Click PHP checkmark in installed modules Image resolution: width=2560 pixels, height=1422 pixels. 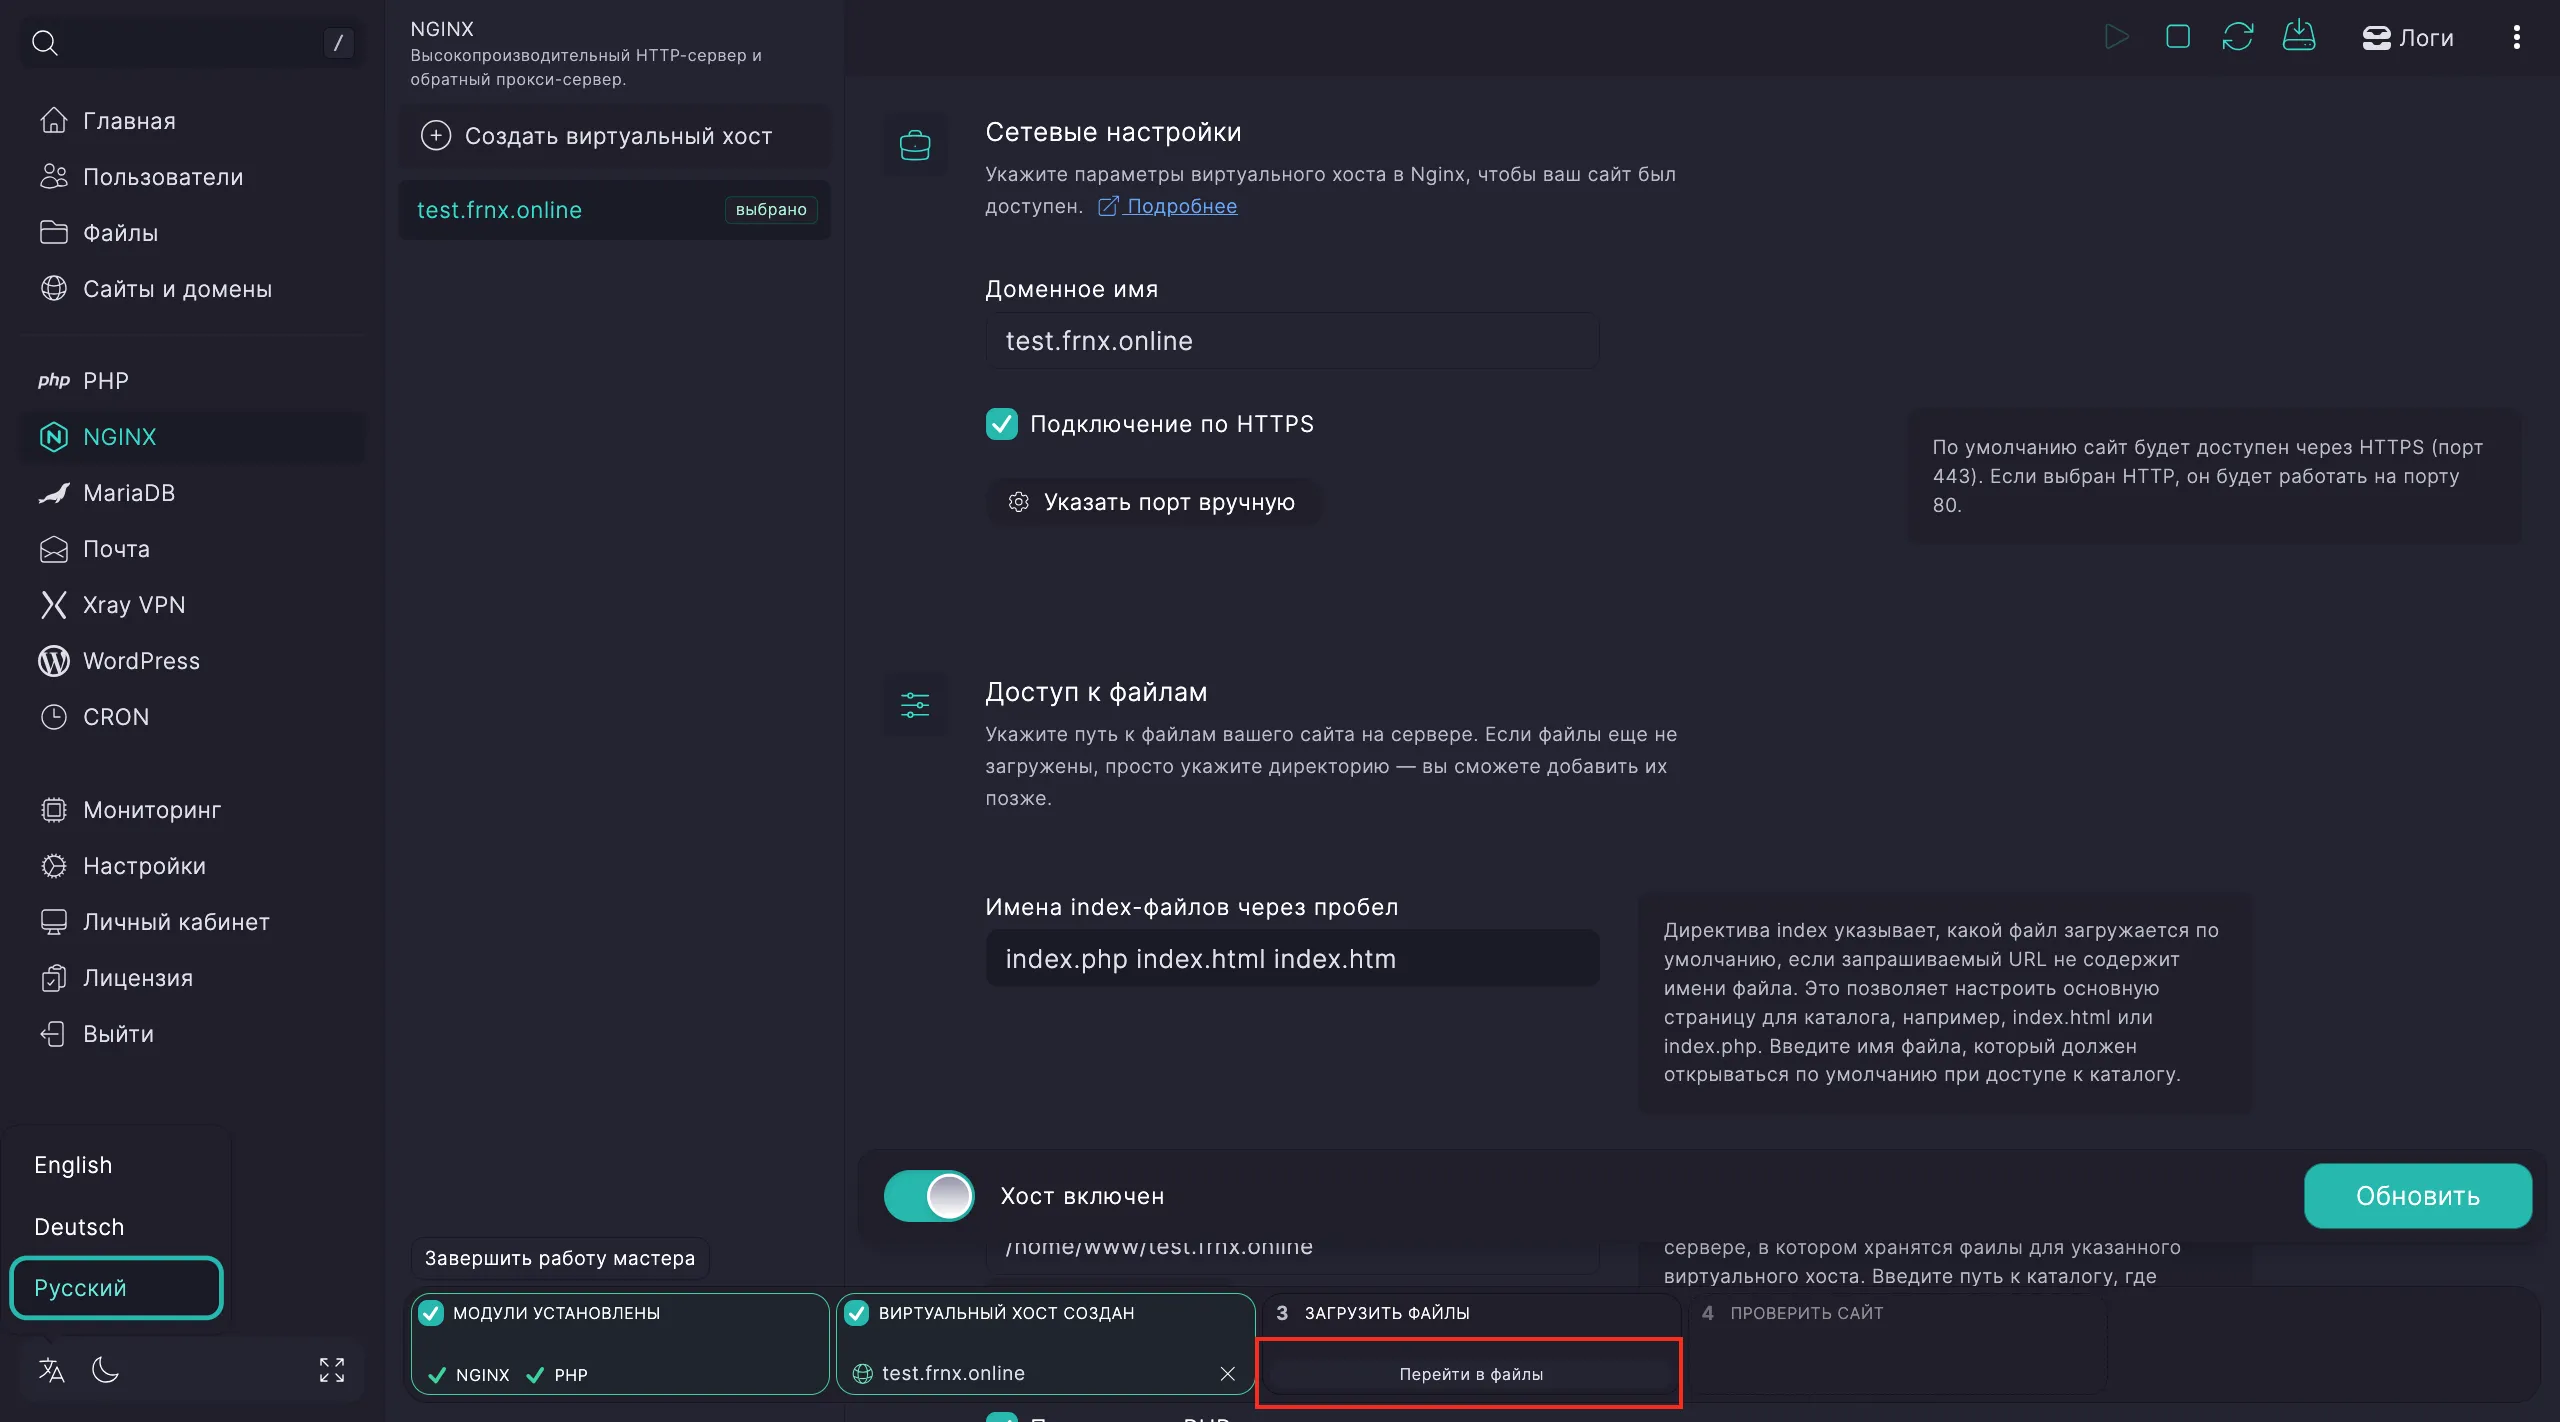(535, 1375)
